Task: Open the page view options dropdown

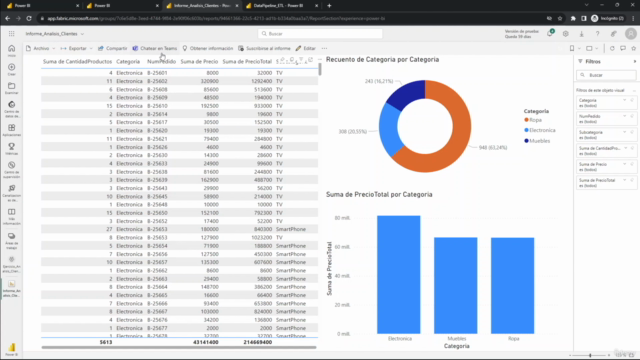Action: point(592,48)
